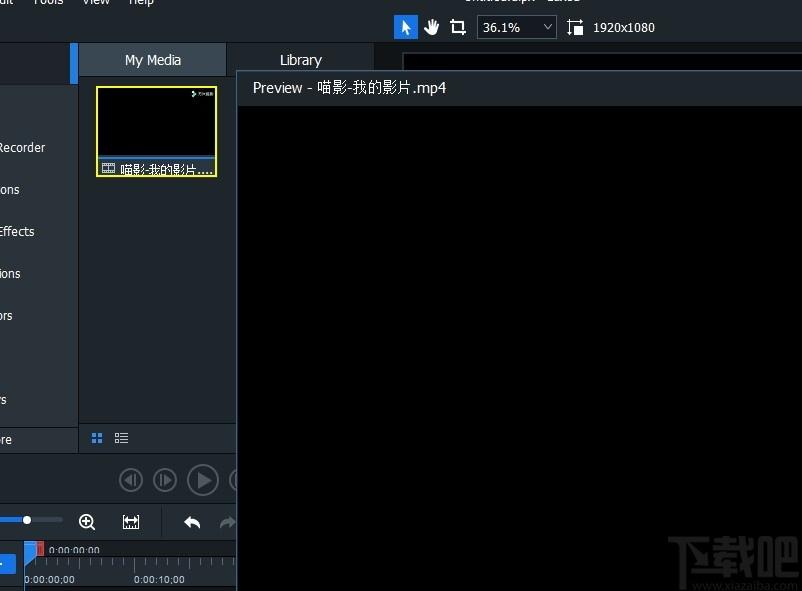Image resolution: width=802 pixels, height=591 pixels.
Task: Switch to the My Media tab
Action: click(x=152, y=60)
